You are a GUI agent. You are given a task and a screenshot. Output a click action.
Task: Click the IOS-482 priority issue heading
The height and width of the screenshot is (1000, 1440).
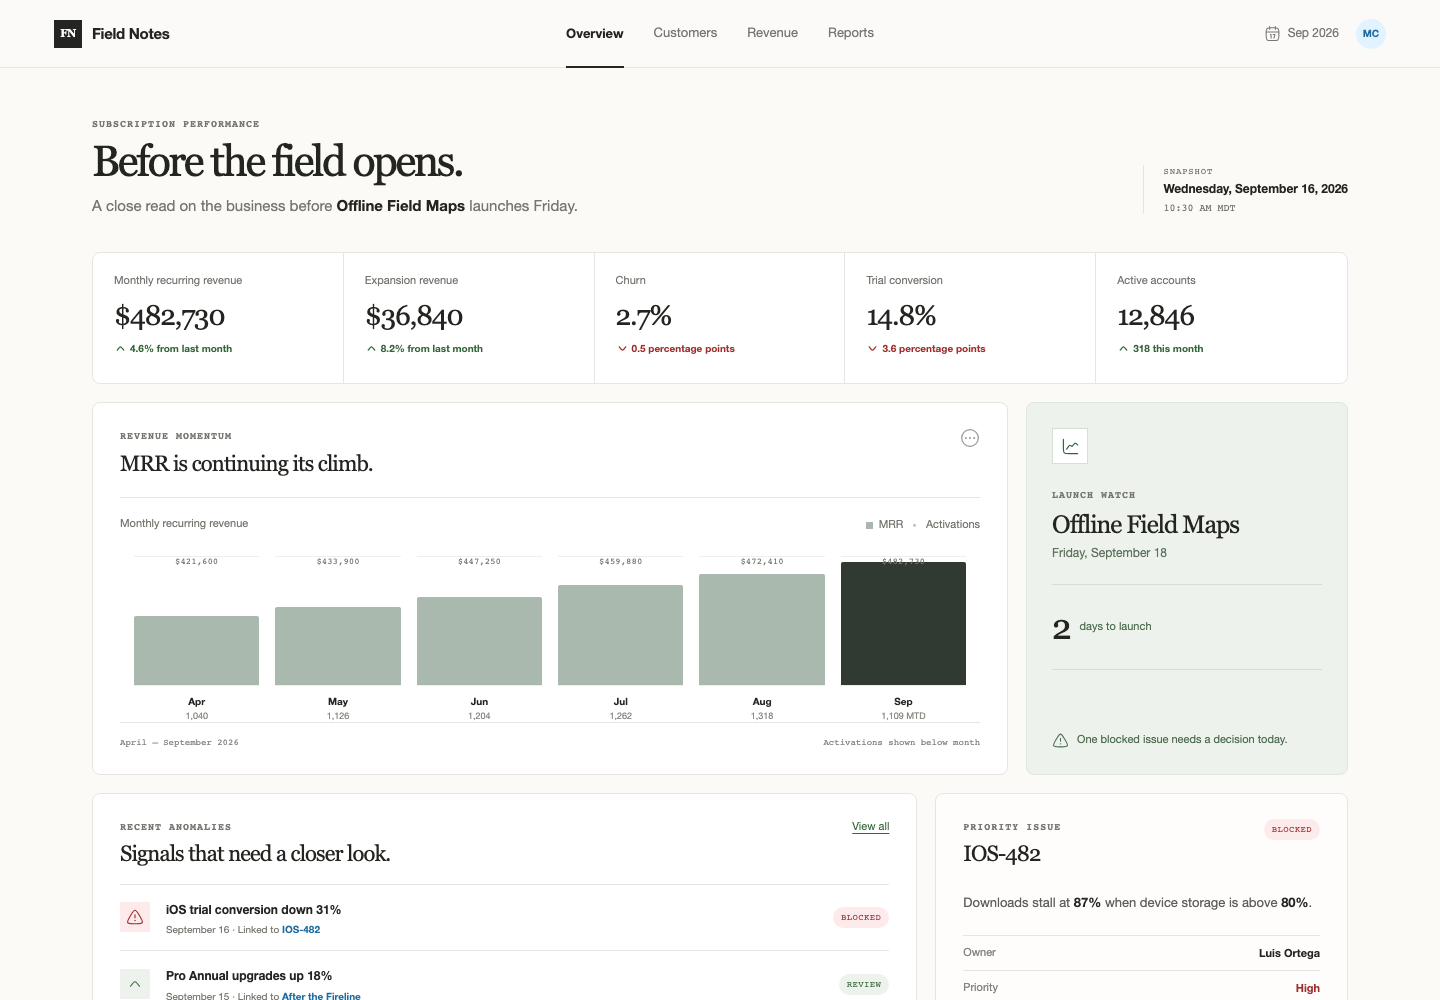pos(1002,854)
